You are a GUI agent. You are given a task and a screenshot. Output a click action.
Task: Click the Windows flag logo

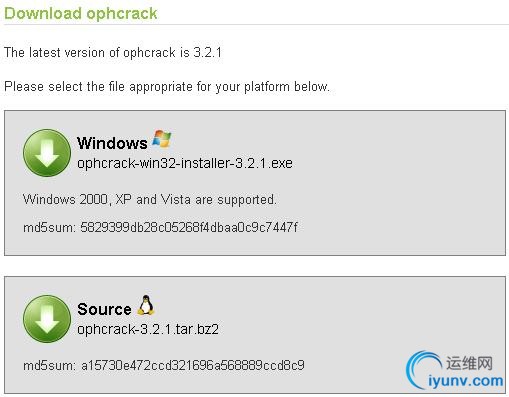pyautogui.click(x=162, y=139)
